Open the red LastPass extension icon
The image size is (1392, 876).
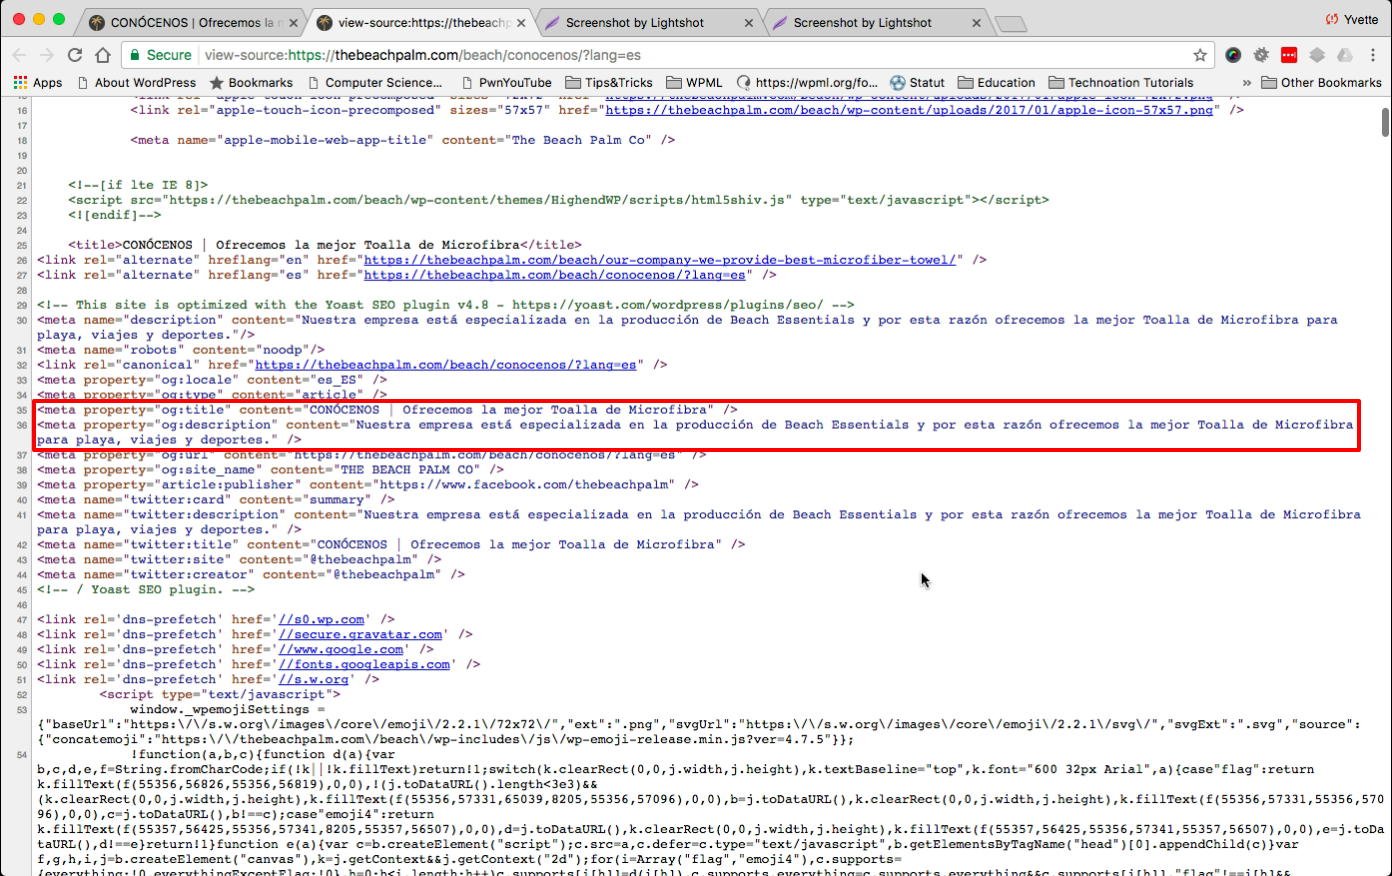[x=1289, y=55]
